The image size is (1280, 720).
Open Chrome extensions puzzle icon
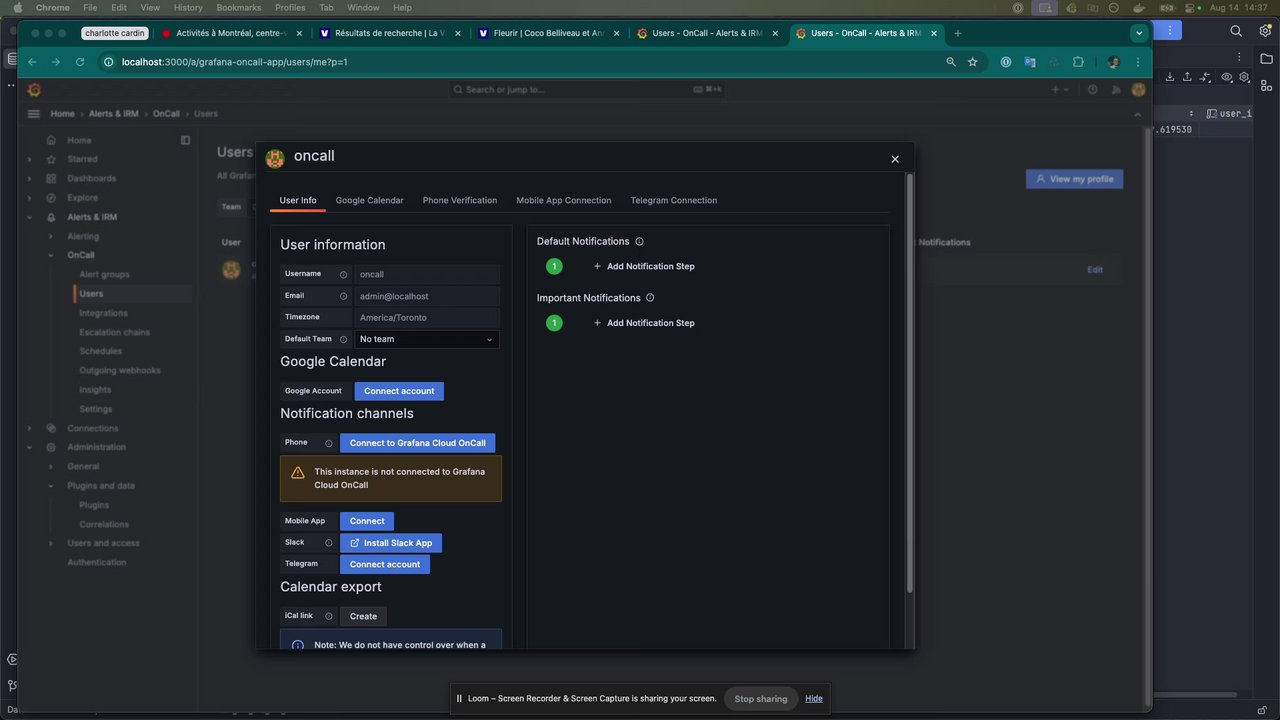click(1078, 62)
